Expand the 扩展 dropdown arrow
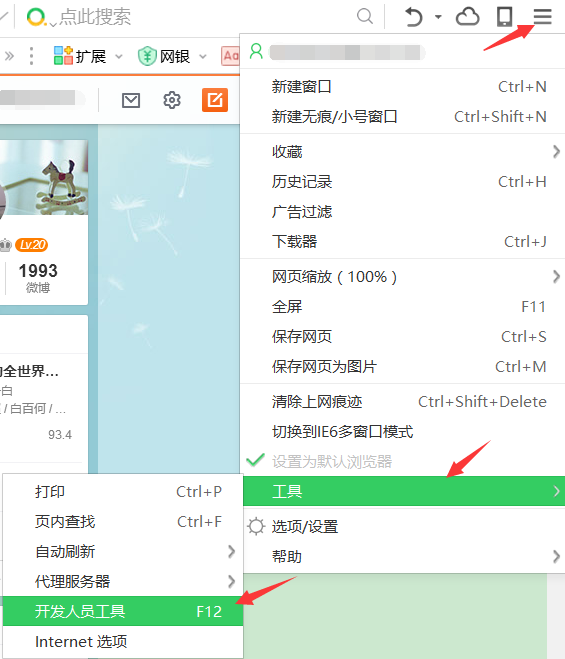This screenshot has width=565, height=659. pos(119,56)
